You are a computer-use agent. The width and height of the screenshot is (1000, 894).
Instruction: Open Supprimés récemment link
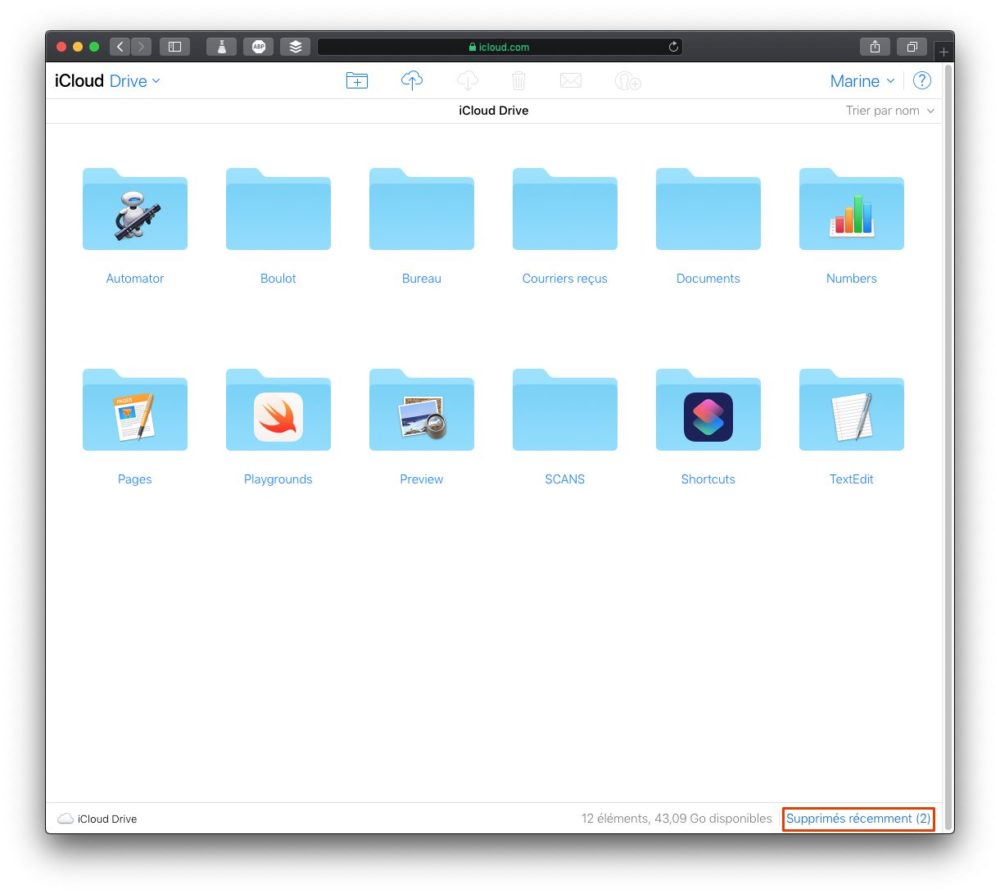tap(857, 818)
